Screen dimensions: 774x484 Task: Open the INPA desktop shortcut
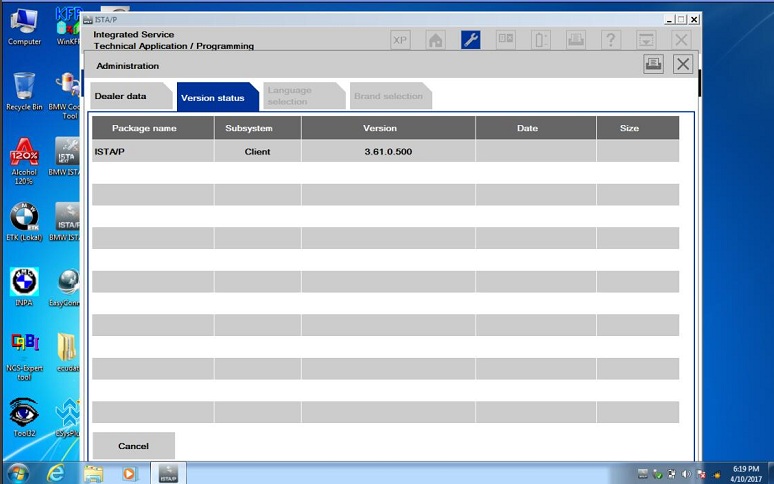pyautogui.click(x=24, y=285)
